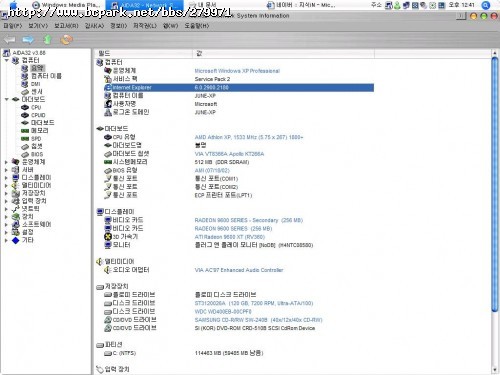Open ST3120026A disk drive link
The height and width of the screenshot is (375, 500).
[x=254, y=303]
